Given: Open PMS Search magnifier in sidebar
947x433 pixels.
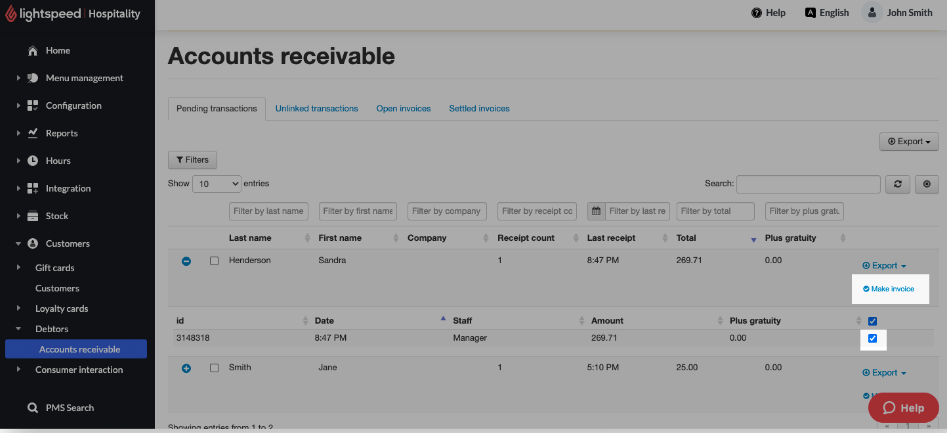Looking at the screenshot, I should point(33,408).
